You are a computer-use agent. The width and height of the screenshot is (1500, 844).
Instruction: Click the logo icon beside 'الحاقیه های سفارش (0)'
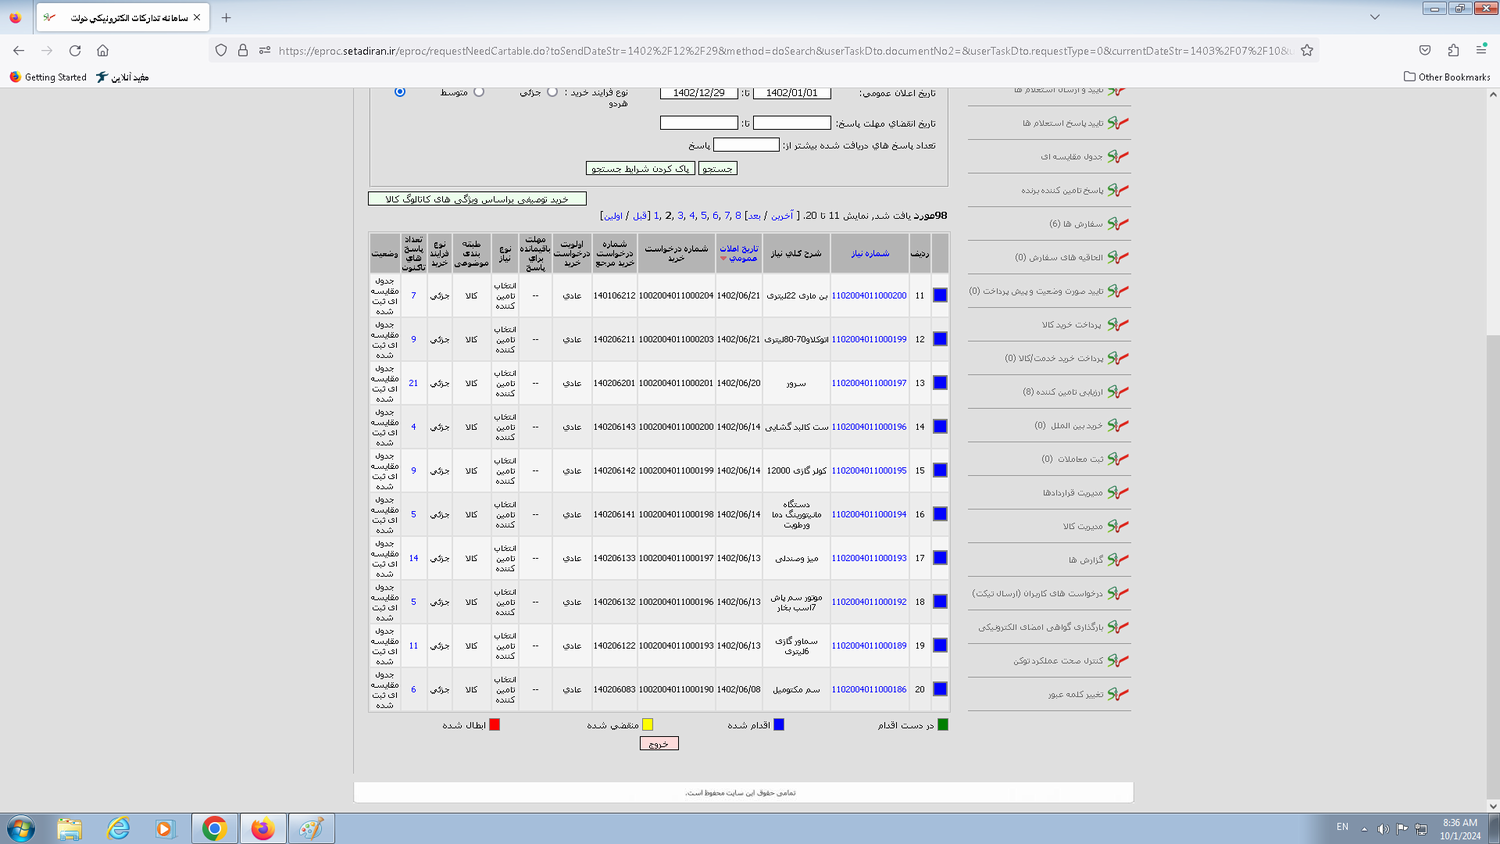[x=1118, y=257]
